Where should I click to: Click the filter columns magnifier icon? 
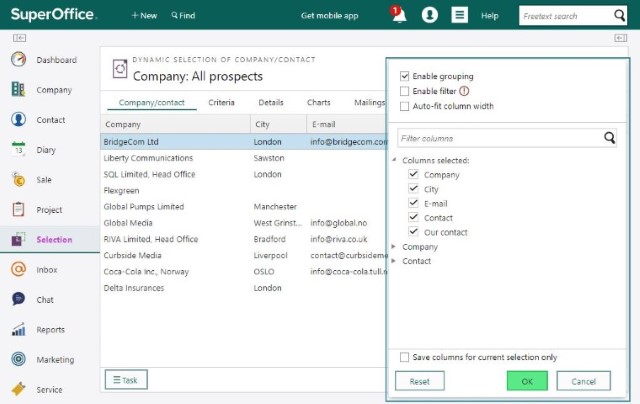609,138
